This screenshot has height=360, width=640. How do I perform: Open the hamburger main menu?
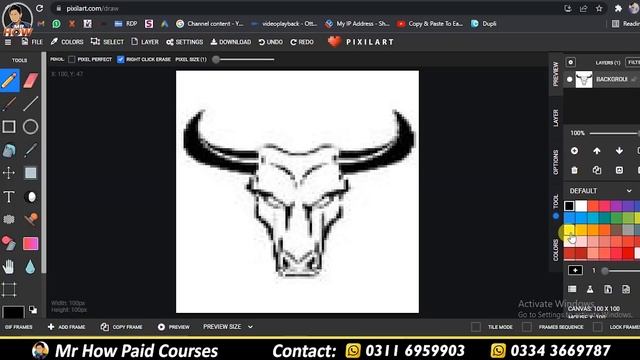(8, 42)
